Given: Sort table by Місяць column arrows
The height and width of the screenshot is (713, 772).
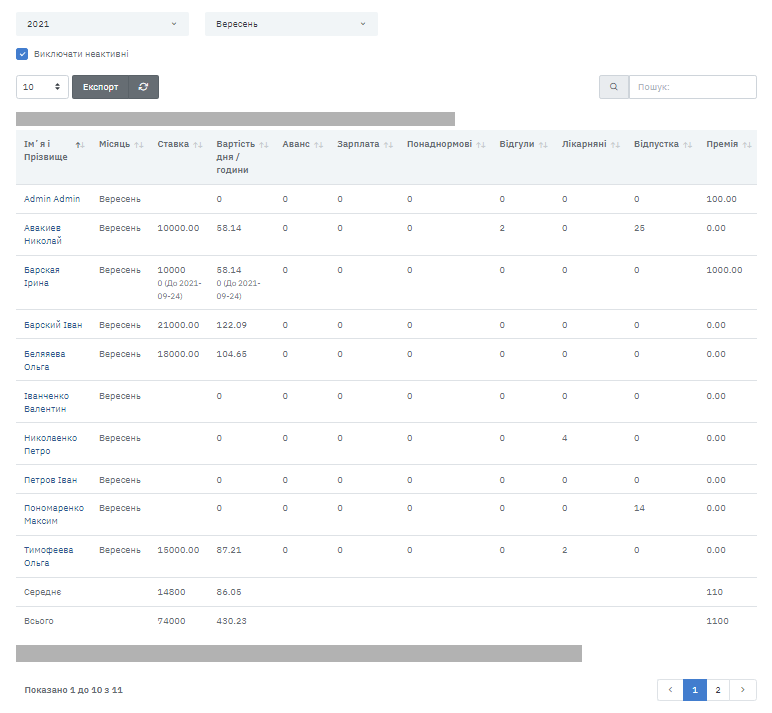Looking at the screenshot, I should coord(139,145).
